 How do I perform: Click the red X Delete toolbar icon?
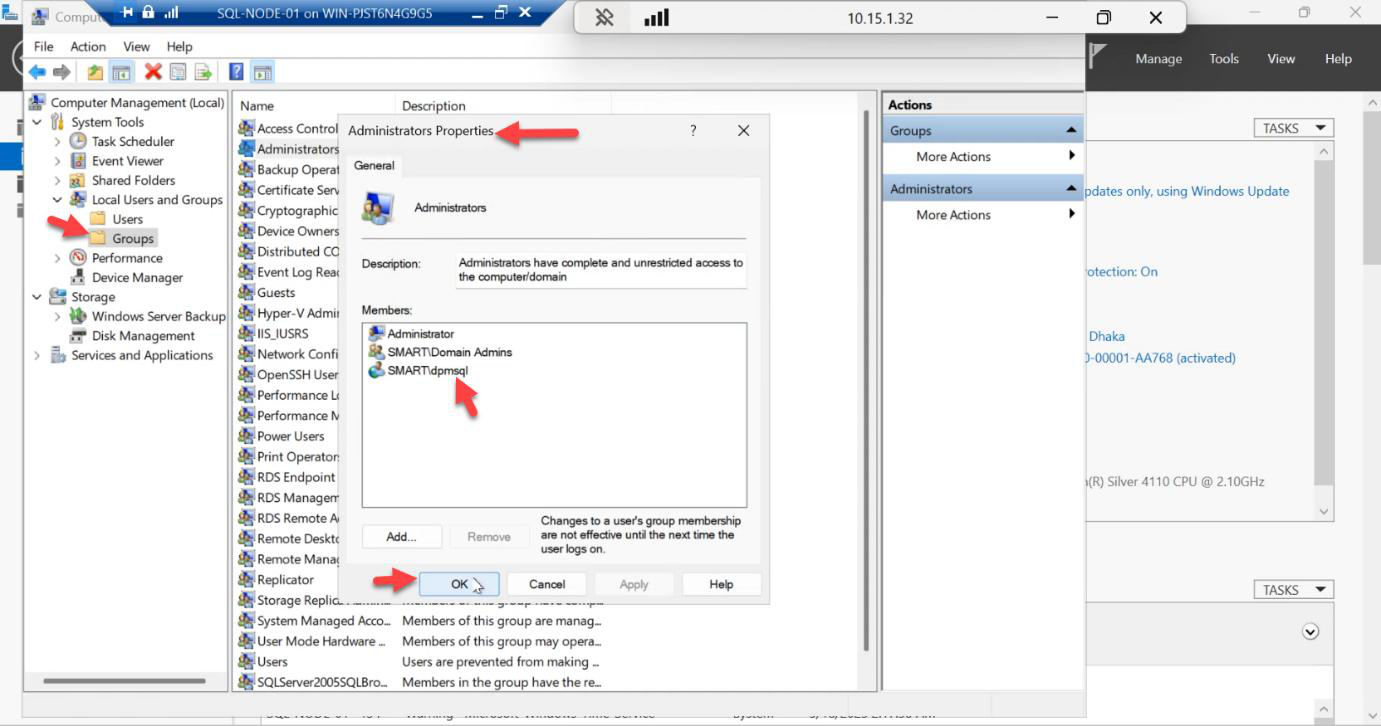(x=153, y=72)
